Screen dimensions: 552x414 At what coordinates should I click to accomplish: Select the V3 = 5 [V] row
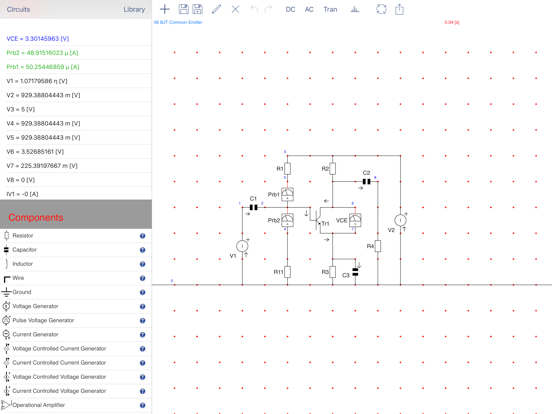pos(76,109)
